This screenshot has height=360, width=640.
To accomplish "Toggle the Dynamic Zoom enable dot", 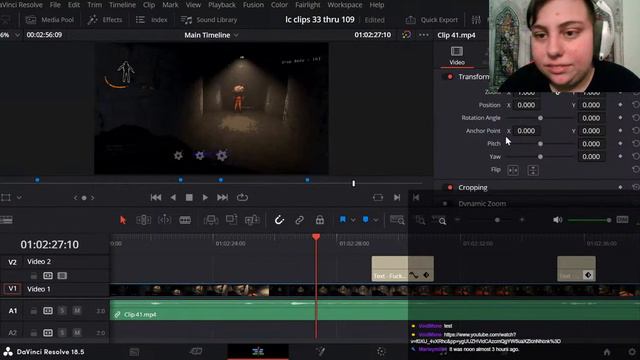I will coord(445,203).
